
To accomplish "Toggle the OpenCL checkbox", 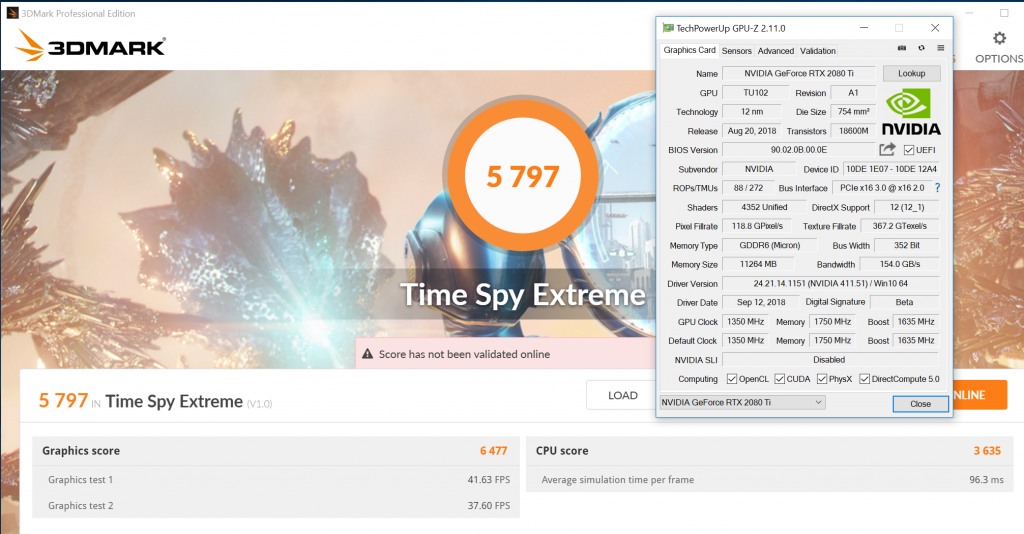I will tap(732, 379).
